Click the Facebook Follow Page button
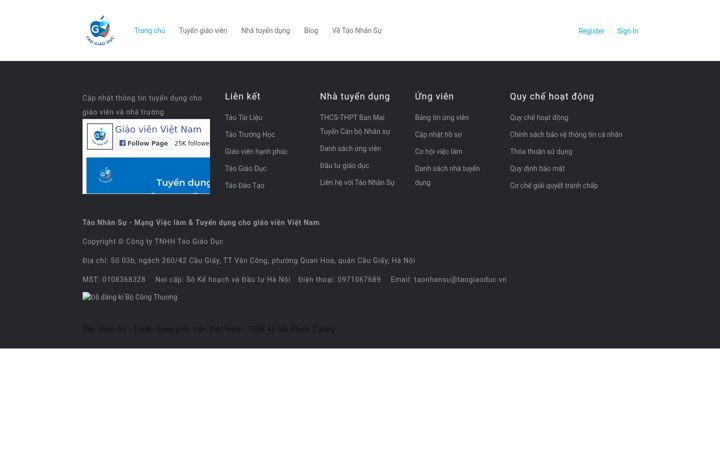Image resolution: width=720 pixels, height=450 pixels. click(144, 143)
